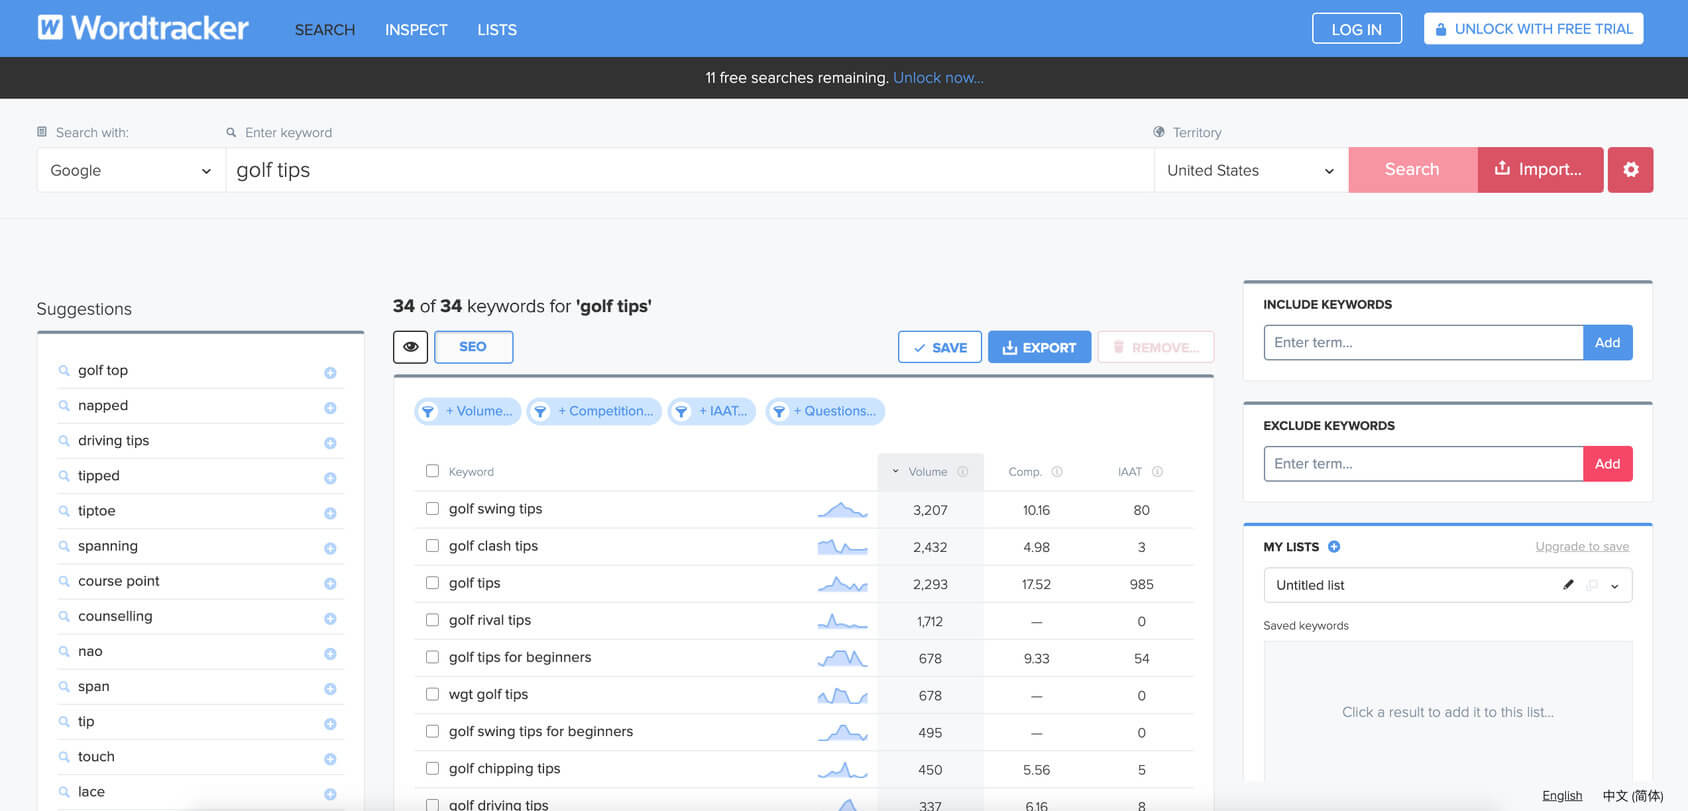Rename Untitled list with pencil icon
The height and width of the screenshot is (811, 1688).
pos(1568,585)
